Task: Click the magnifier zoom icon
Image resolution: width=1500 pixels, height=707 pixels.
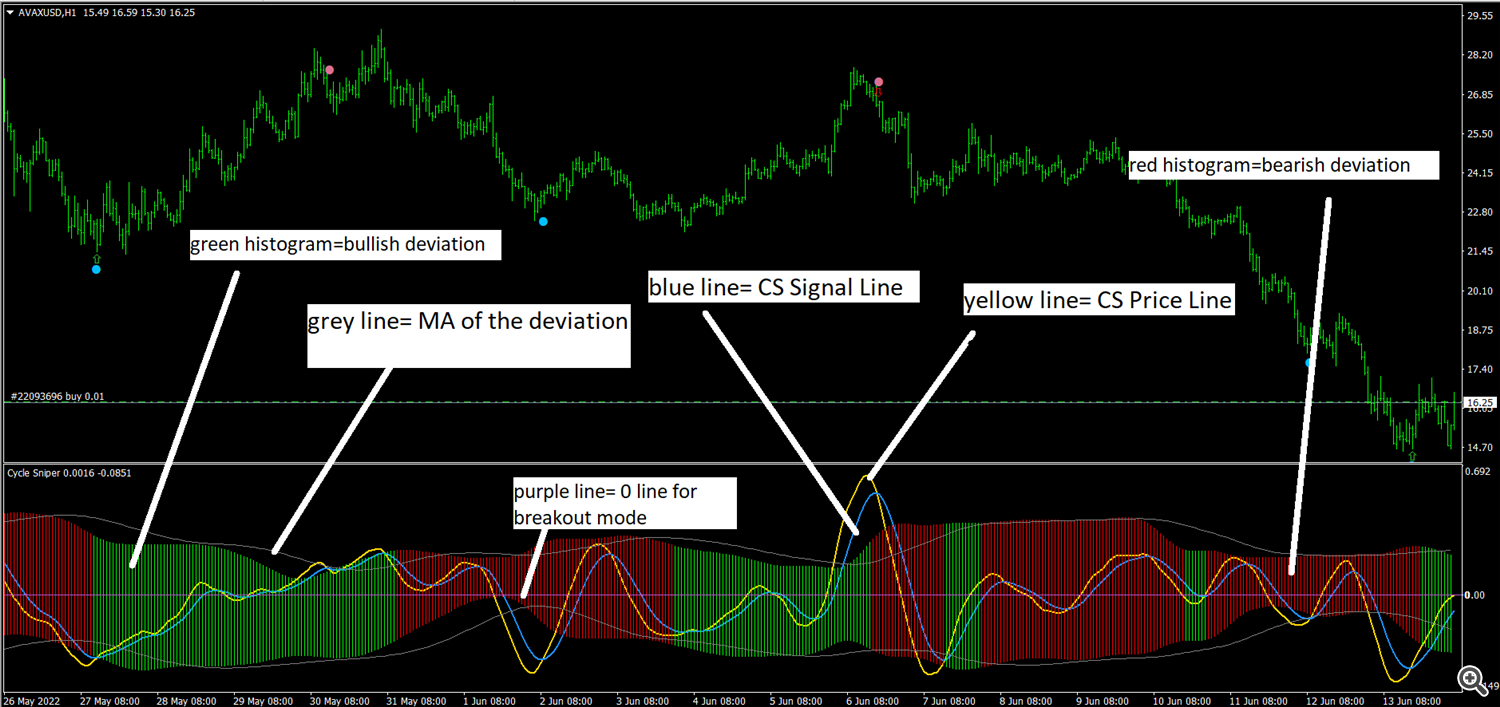Action: tap(1471, 680)
